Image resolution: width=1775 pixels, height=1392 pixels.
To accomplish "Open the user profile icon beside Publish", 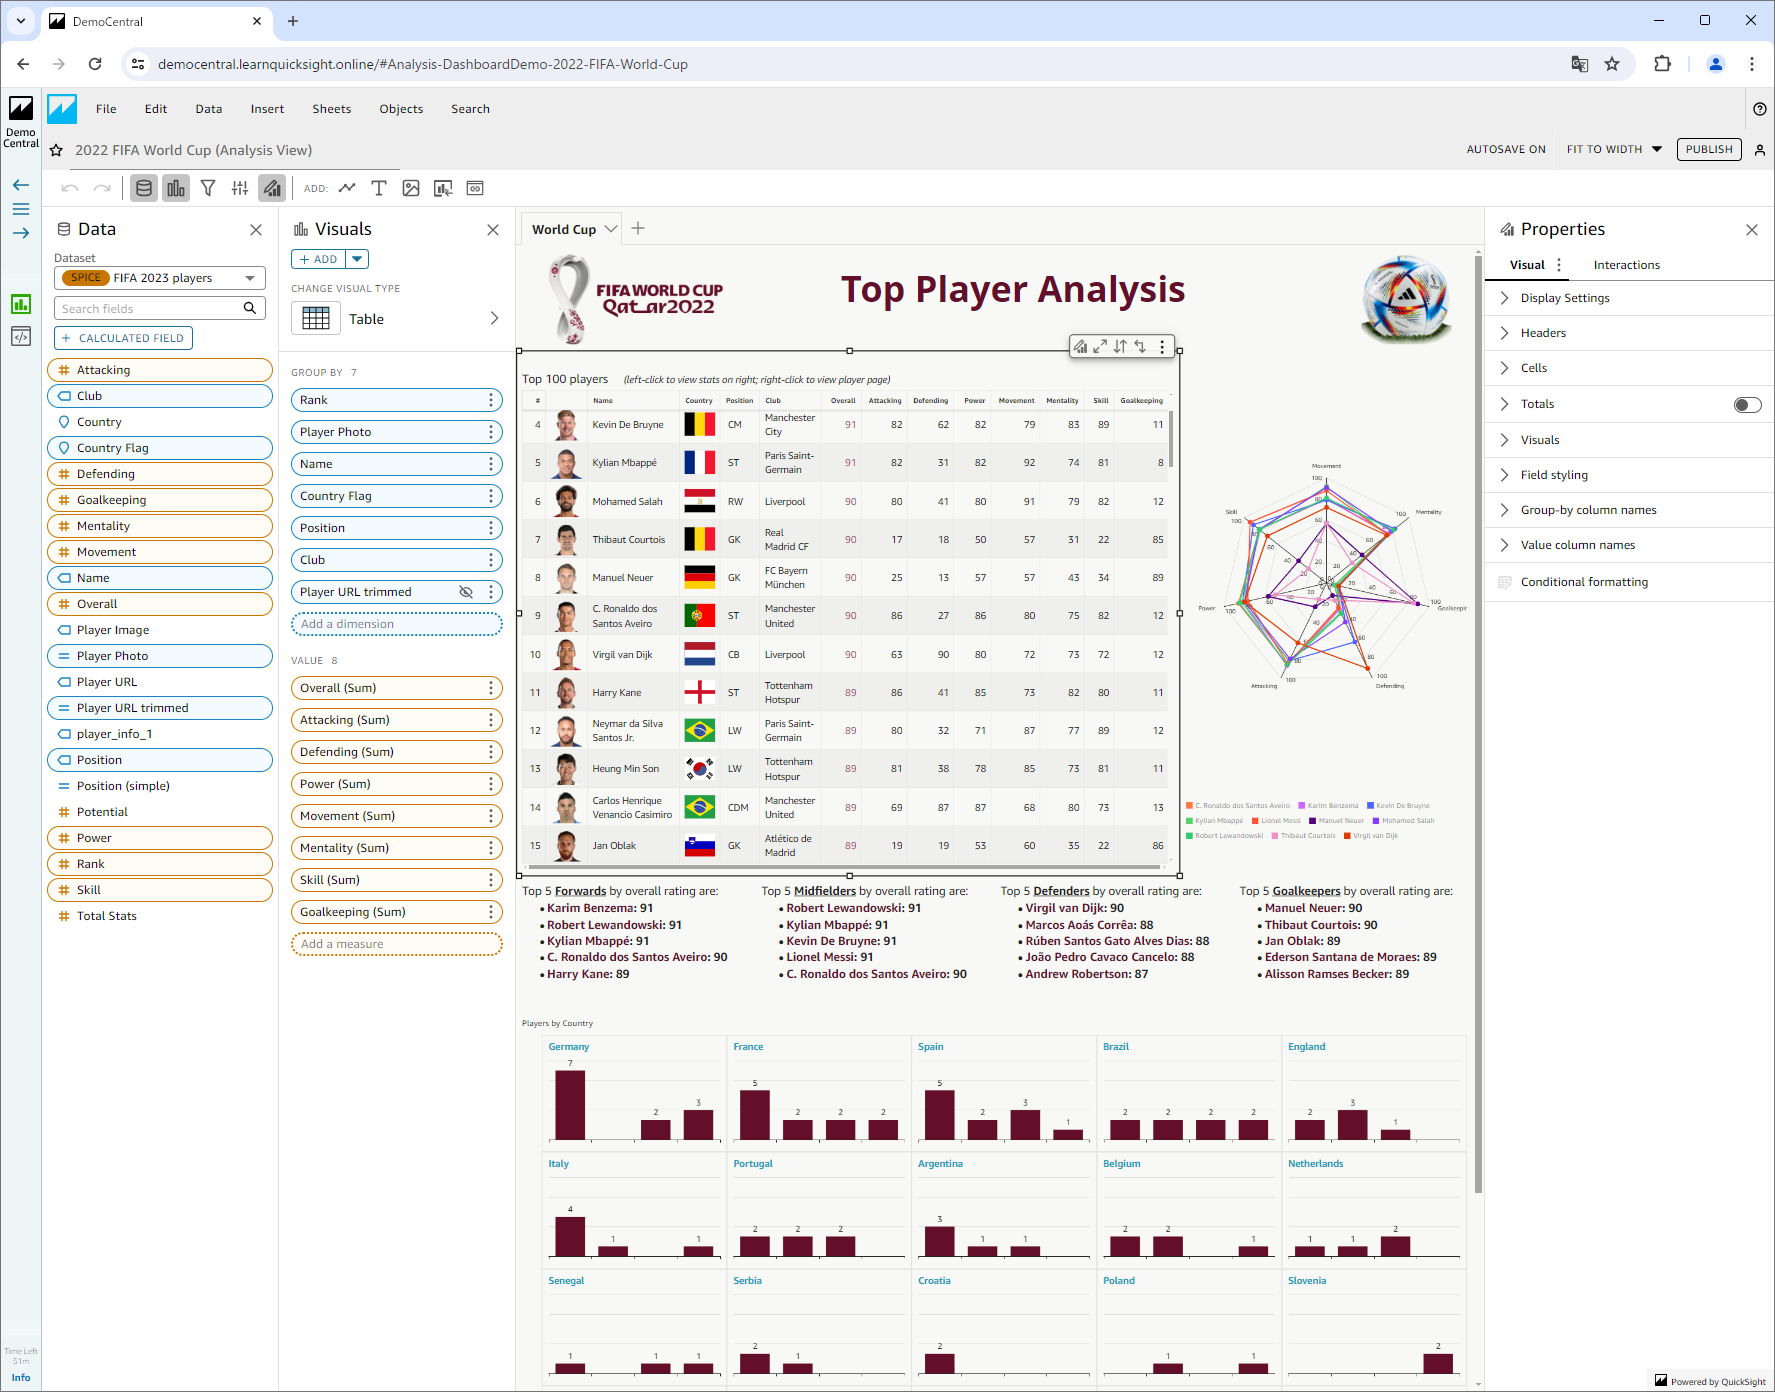I will (x=1760, y=150).
